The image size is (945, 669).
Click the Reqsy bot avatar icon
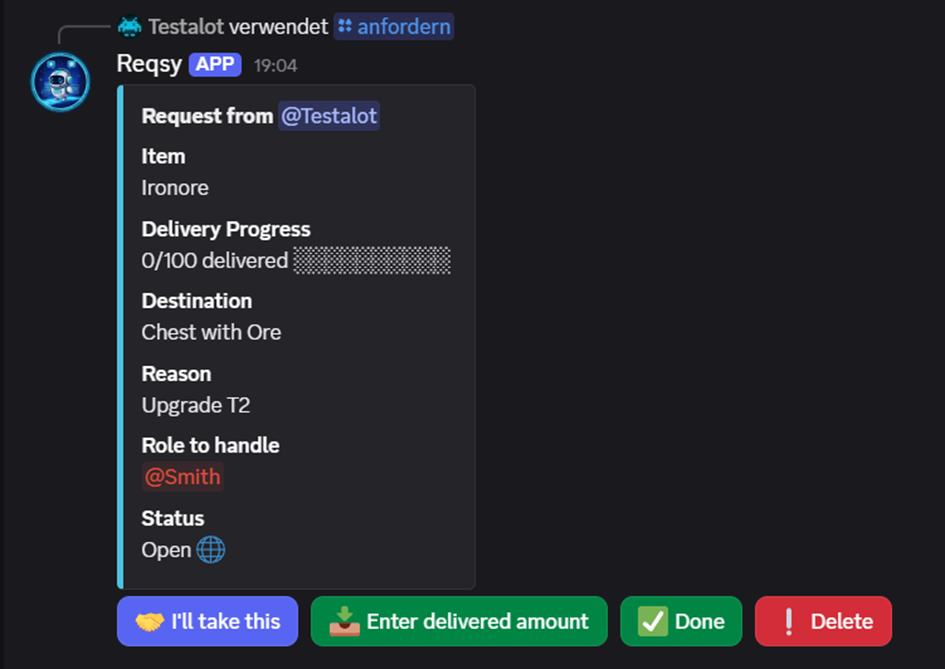(x=60, y=81)
